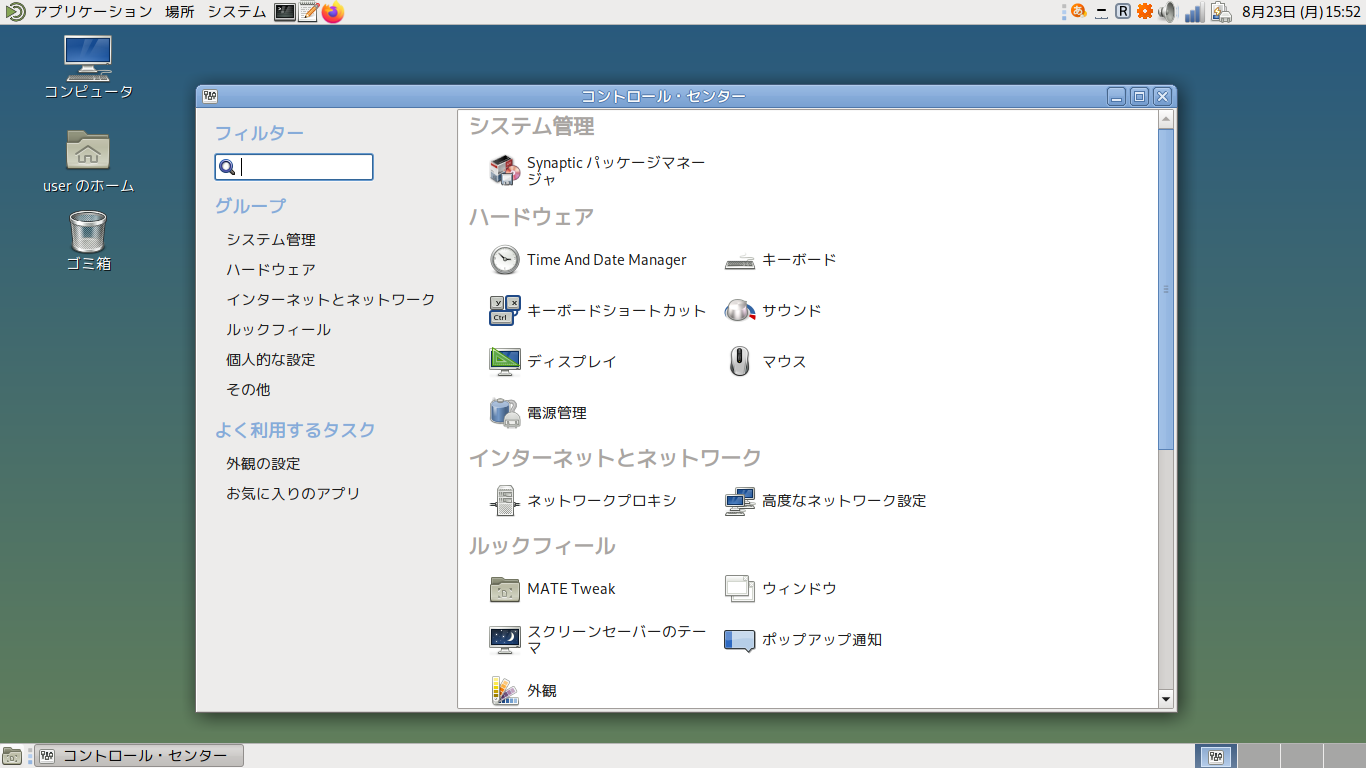This screenshot has height=768, width=1366.
Task: Click コントロール・センター taskbar button
Action: click(139, 756)
